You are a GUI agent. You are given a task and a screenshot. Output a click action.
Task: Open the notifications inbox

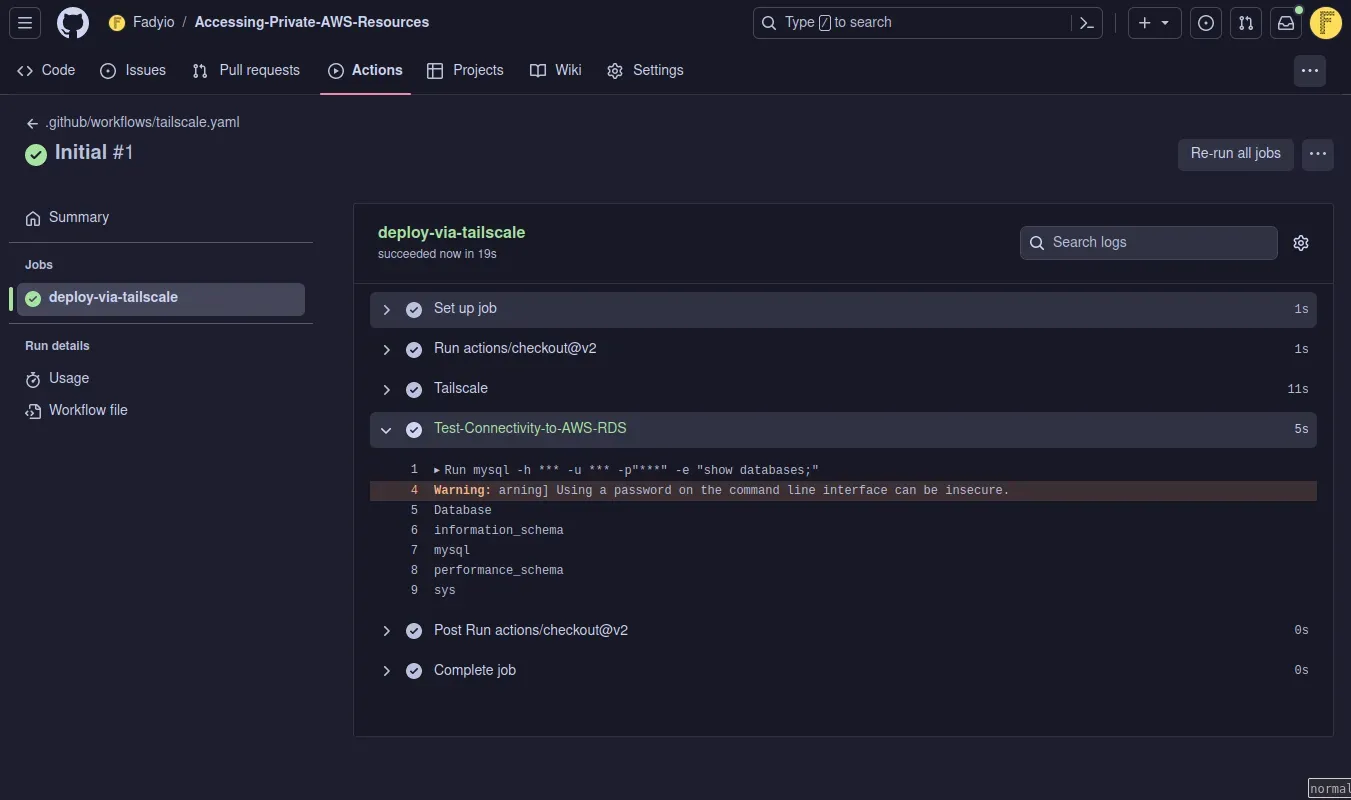[1286, 23]
